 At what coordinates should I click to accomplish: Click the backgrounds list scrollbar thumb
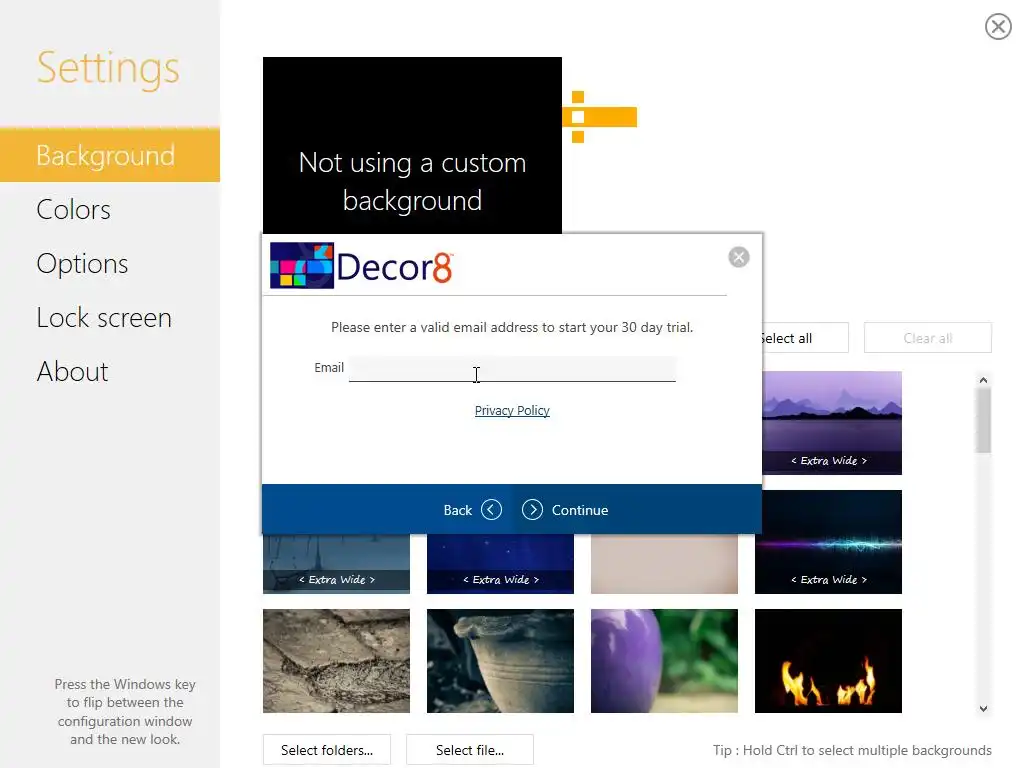coord(983,421)
